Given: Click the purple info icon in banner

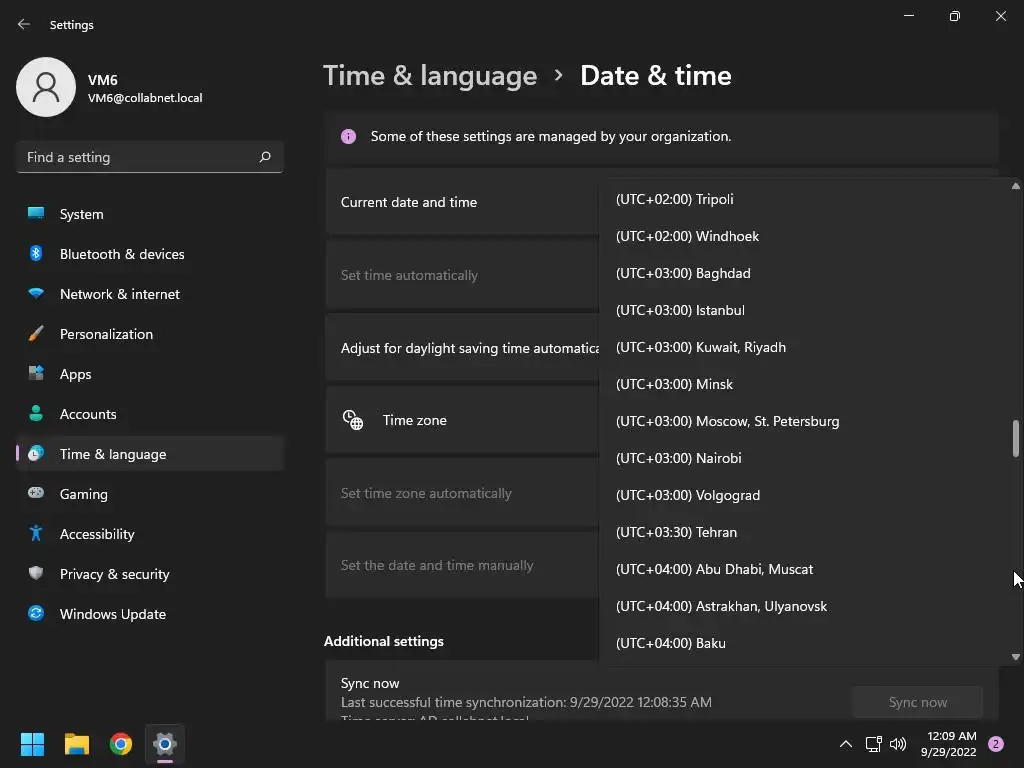Looking at the screenshot, I should tap(348, 136).
